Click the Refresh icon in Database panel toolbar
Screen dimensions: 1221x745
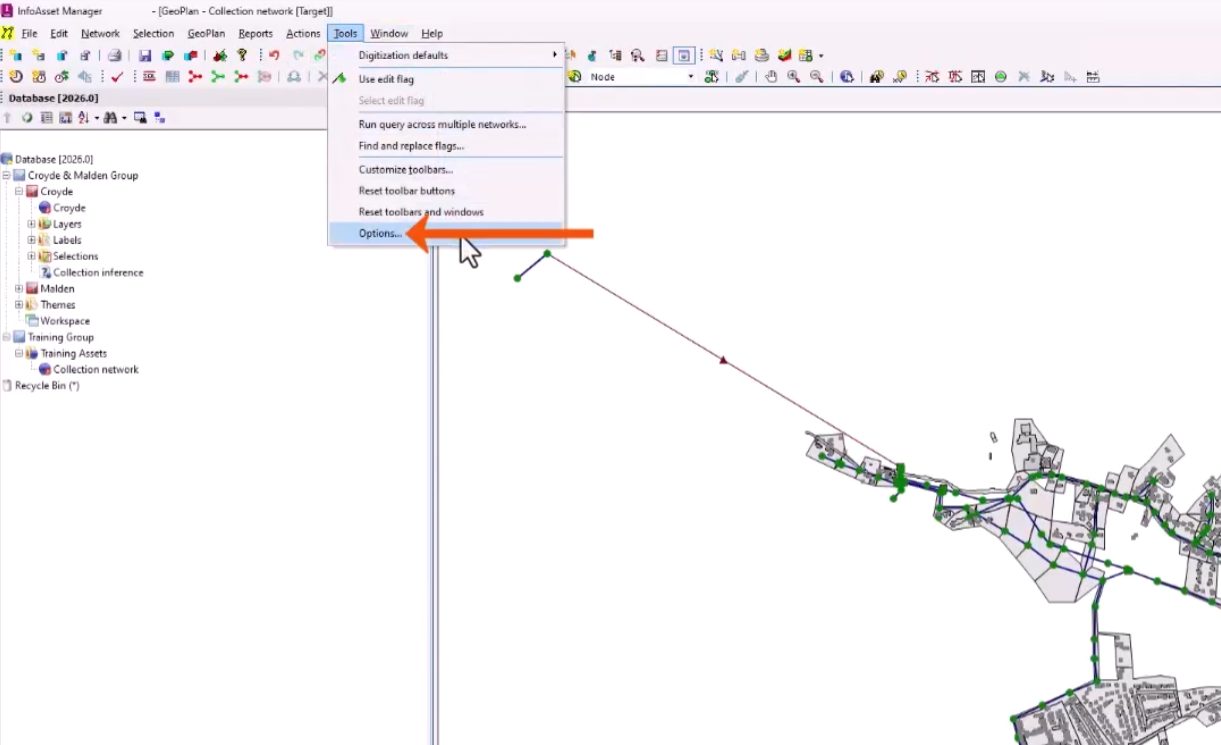pyautogui.click(x=27, y=118)
